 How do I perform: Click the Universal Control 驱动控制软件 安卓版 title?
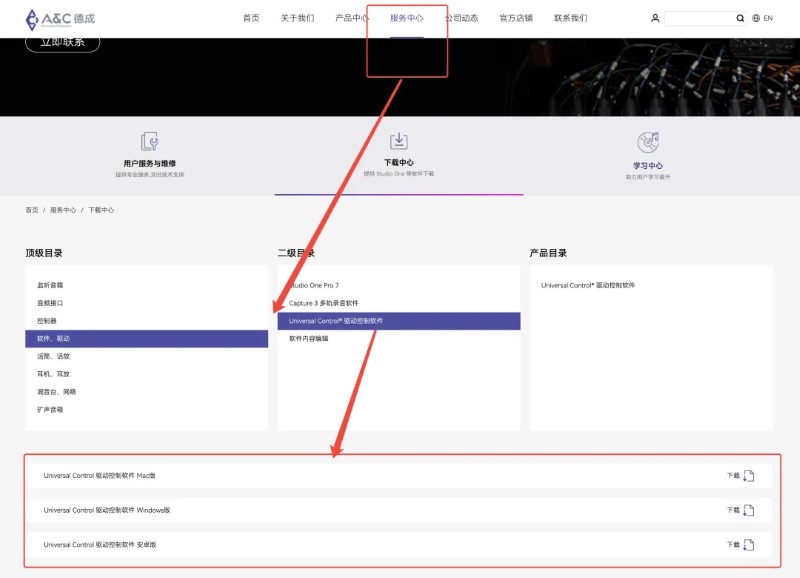tap(99, 545)
